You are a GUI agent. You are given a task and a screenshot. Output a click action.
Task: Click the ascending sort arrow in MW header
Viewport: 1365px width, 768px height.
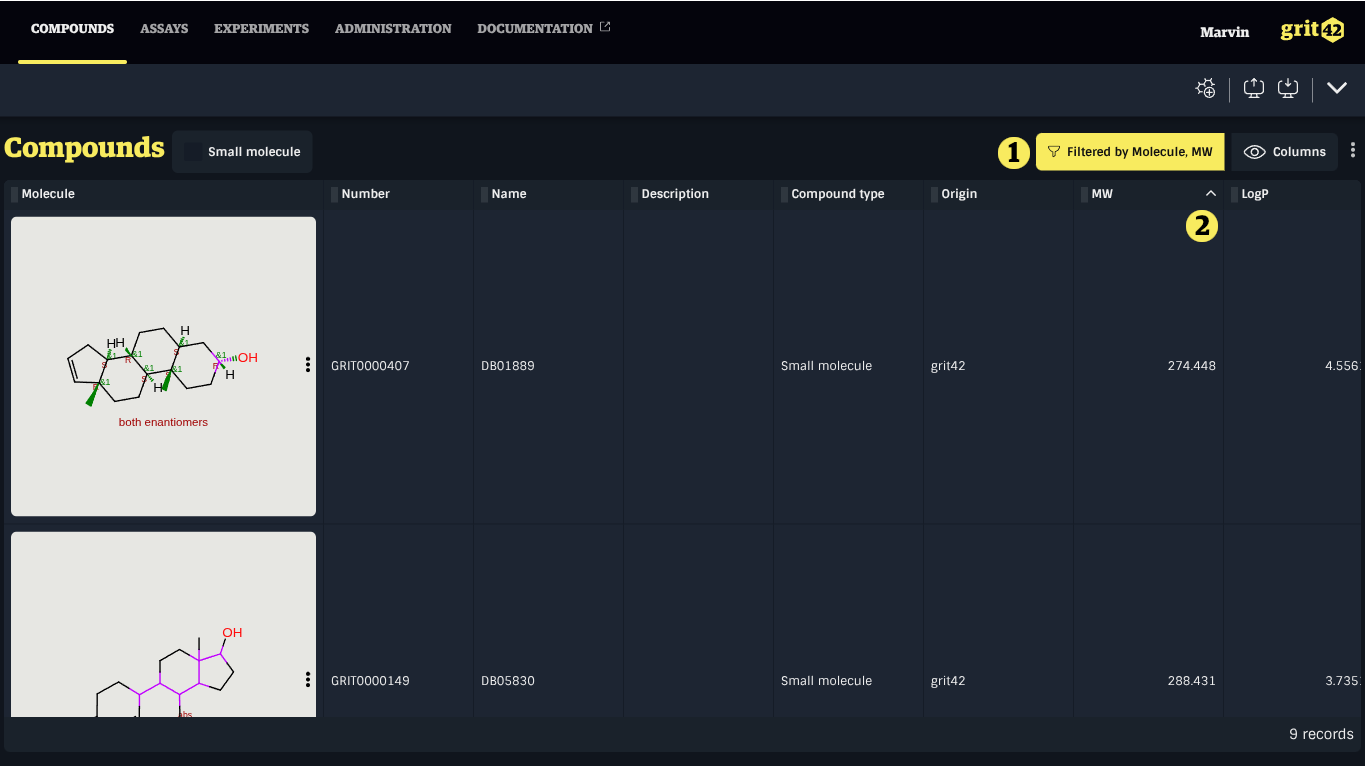coord(1211,194)
